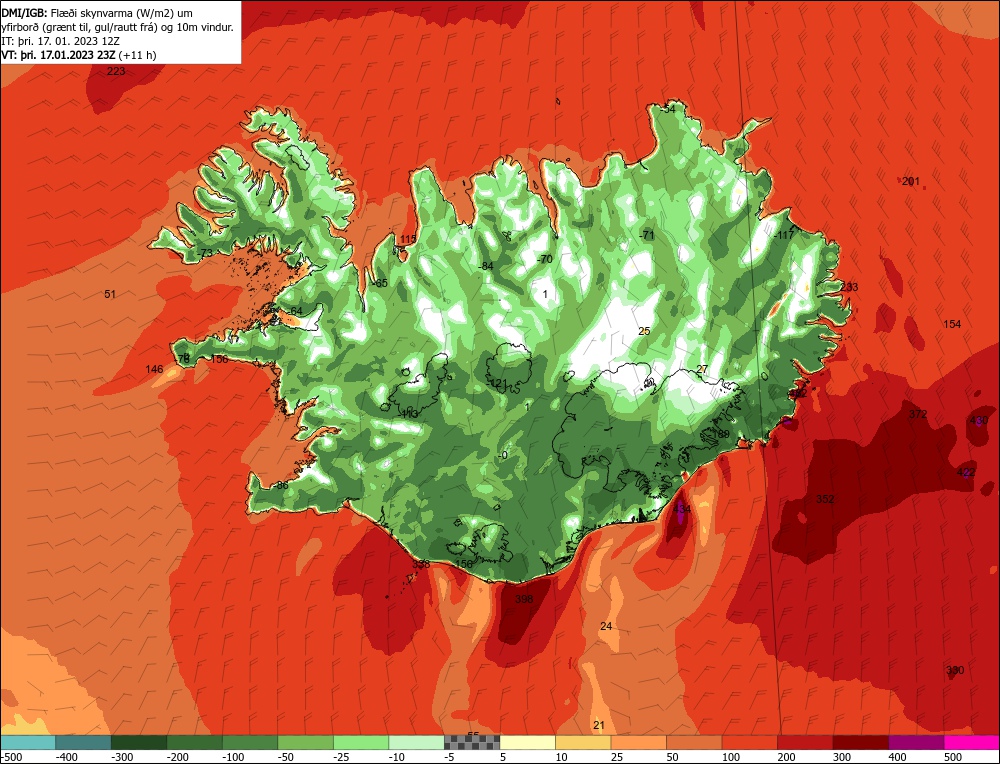The image size is (1000, 764).
Task: Click the value -86 on the southwest peninsula
Action: (x=281, y=485)
